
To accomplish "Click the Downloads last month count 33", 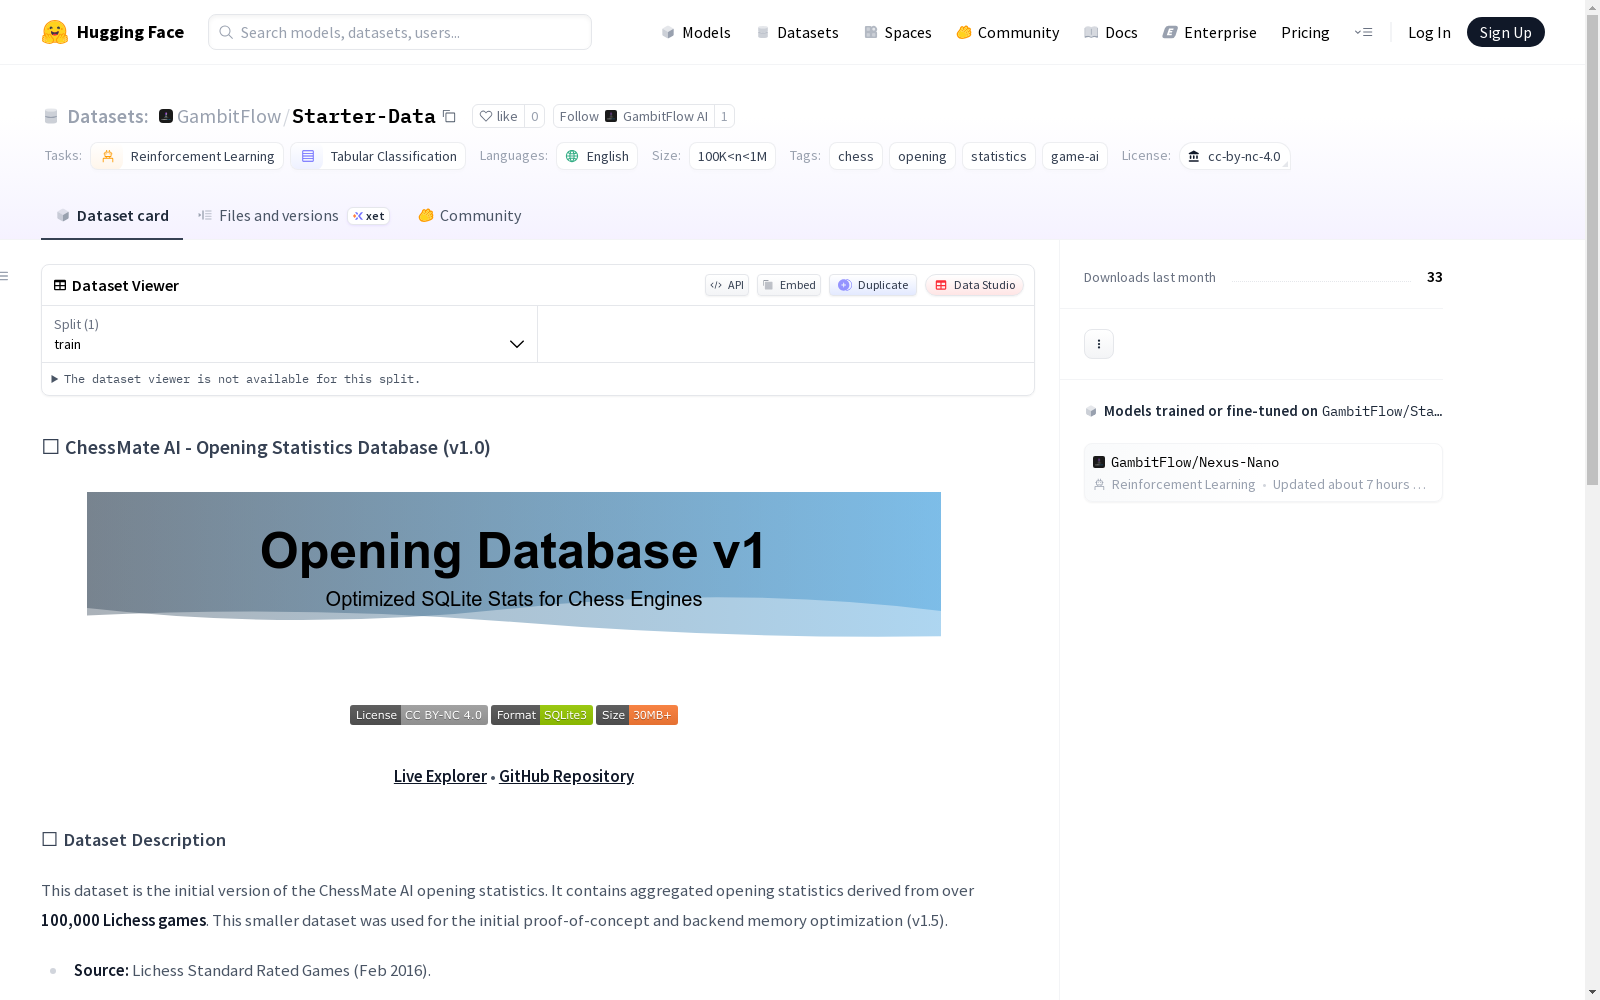I will [1434, 277].
